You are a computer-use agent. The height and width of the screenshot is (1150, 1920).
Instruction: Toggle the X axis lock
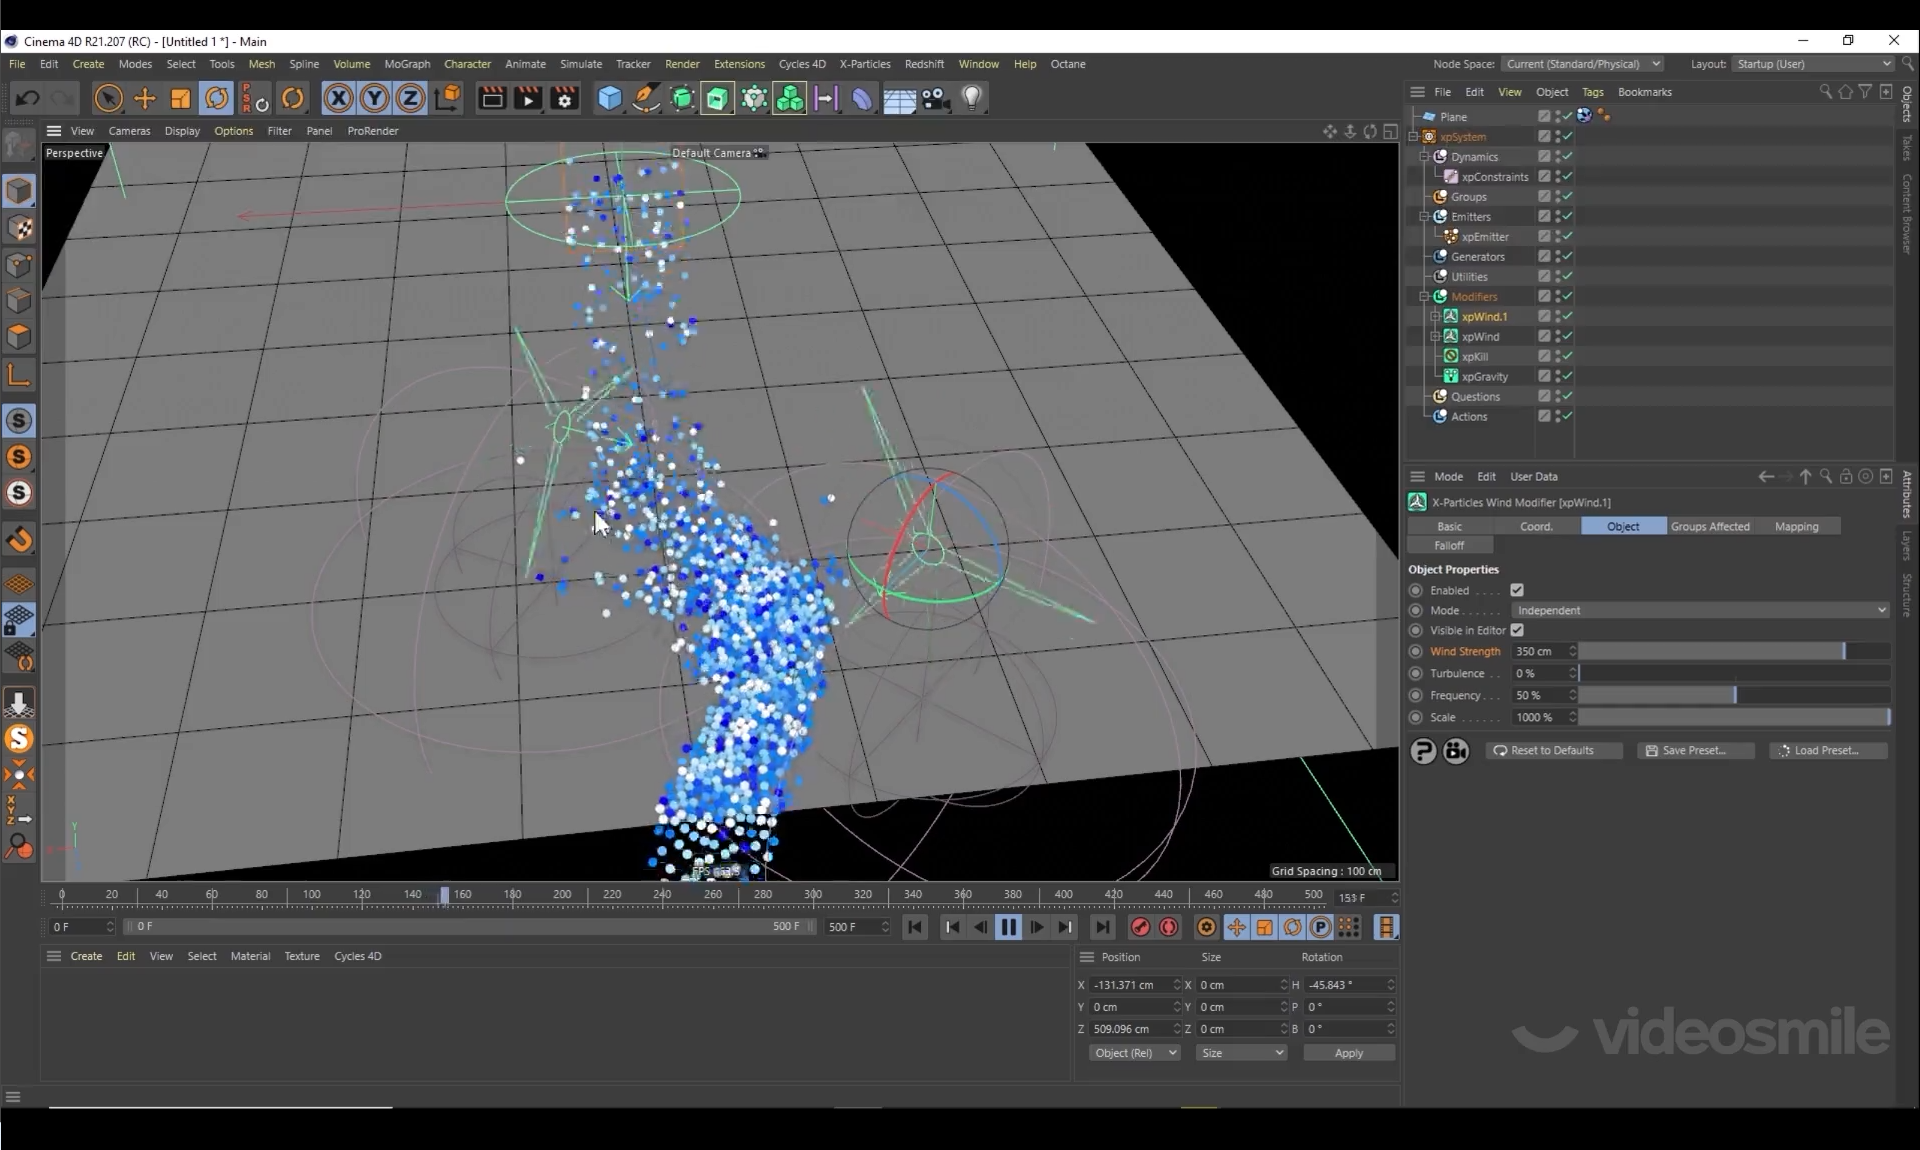coord(338,98)
